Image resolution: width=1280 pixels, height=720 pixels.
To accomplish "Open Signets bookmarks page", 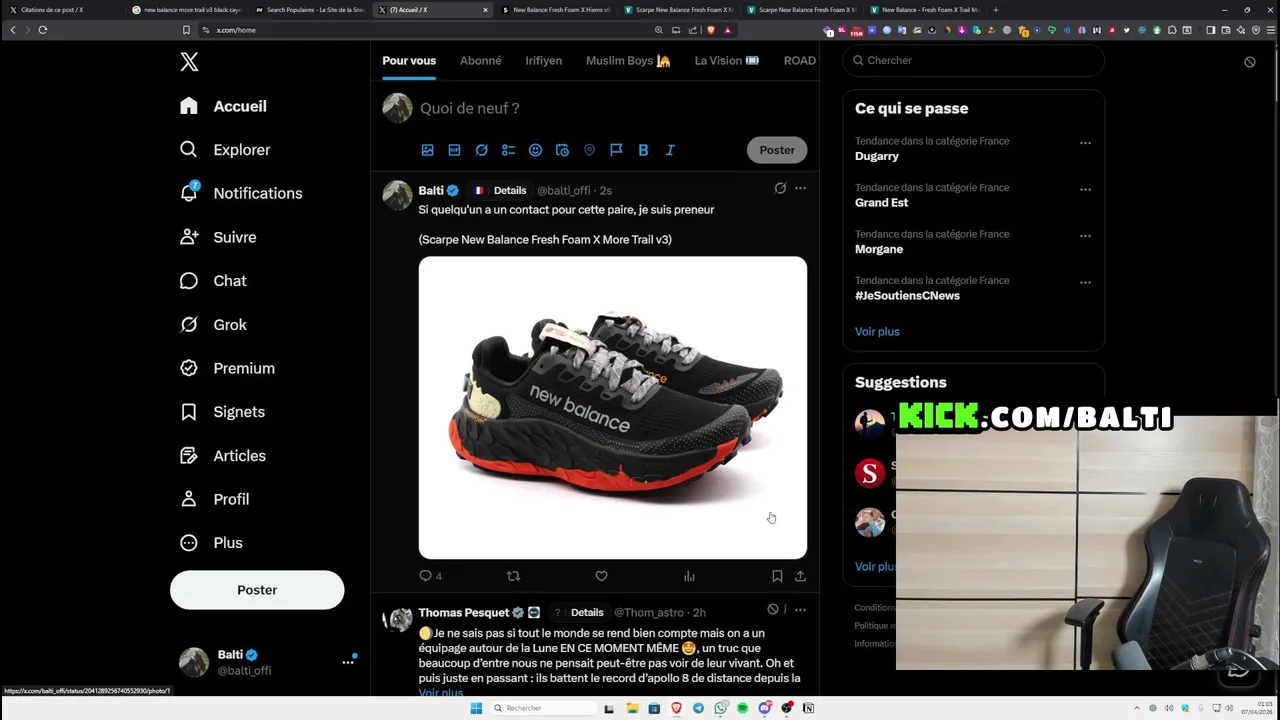I will (222, 412).
